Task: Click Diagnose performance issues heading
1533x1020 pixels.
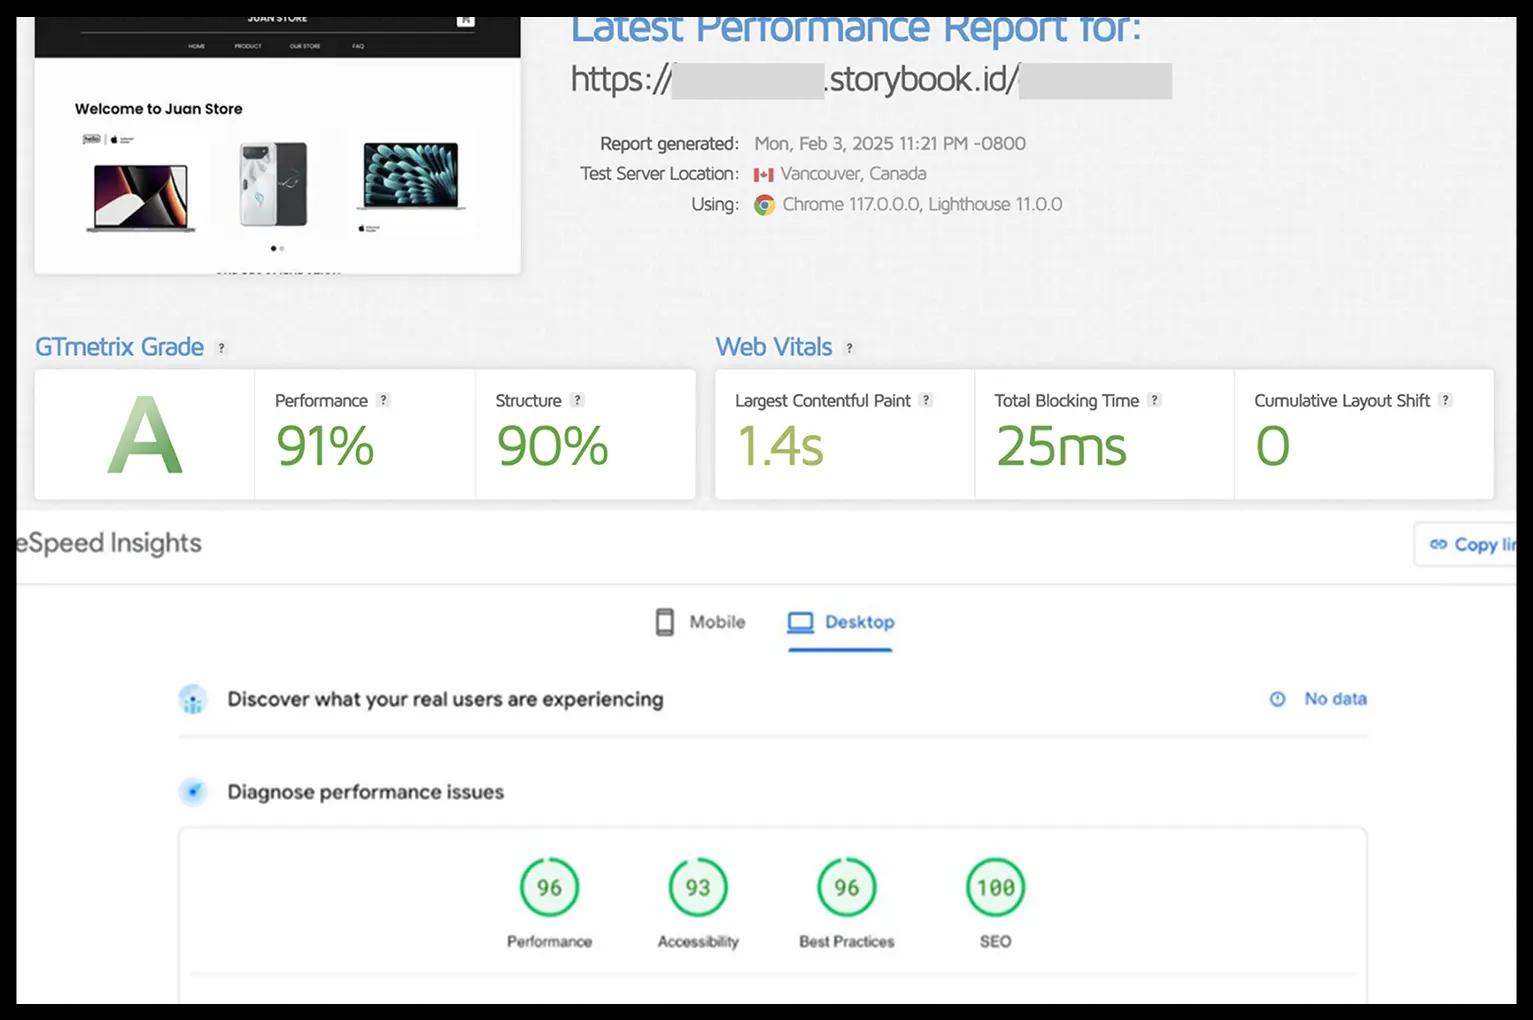Action: point(365,792)
